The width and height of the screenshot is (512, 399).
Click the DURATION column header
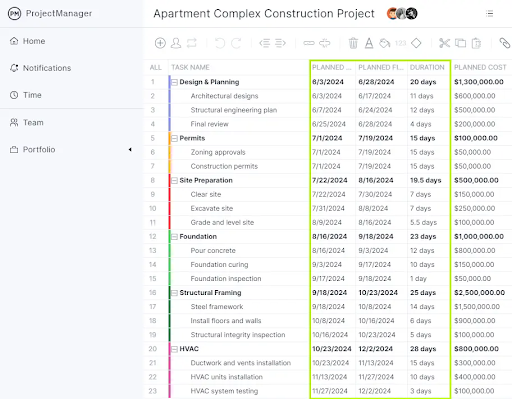click(x=427, y=67)
